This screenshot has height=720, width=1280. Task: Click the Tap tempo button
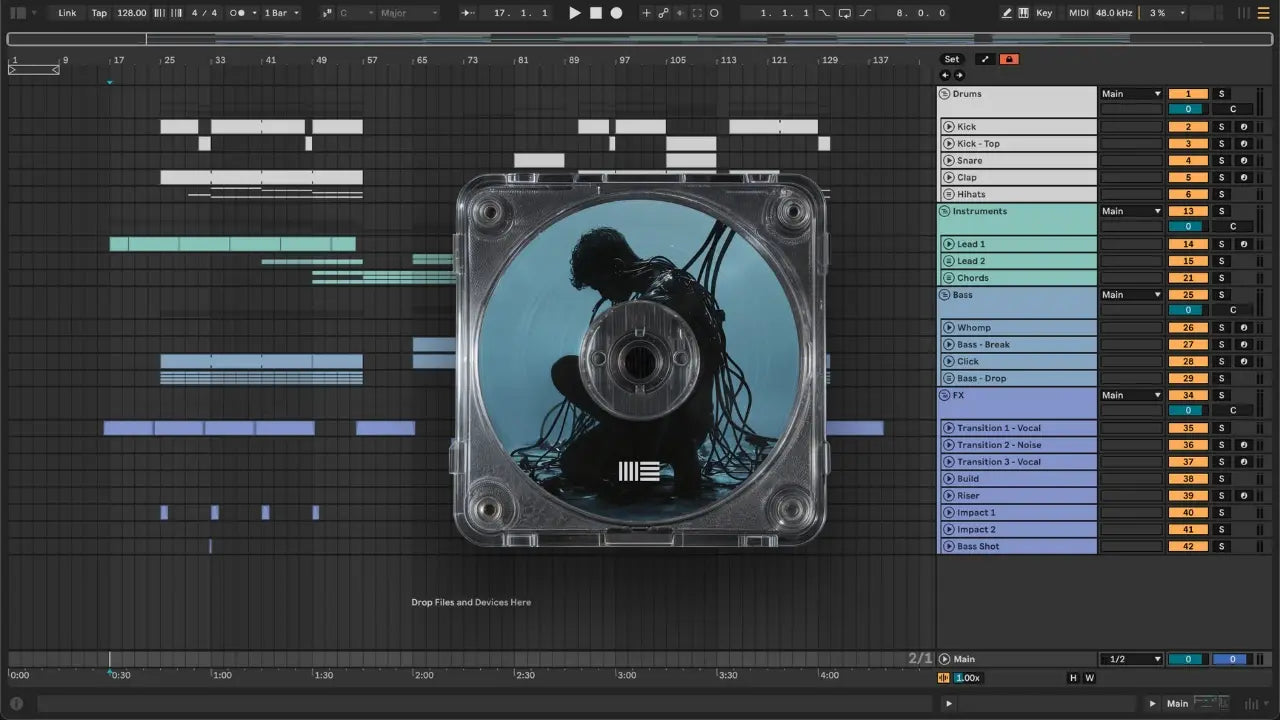pyautogui.click(x=99, y=13)
